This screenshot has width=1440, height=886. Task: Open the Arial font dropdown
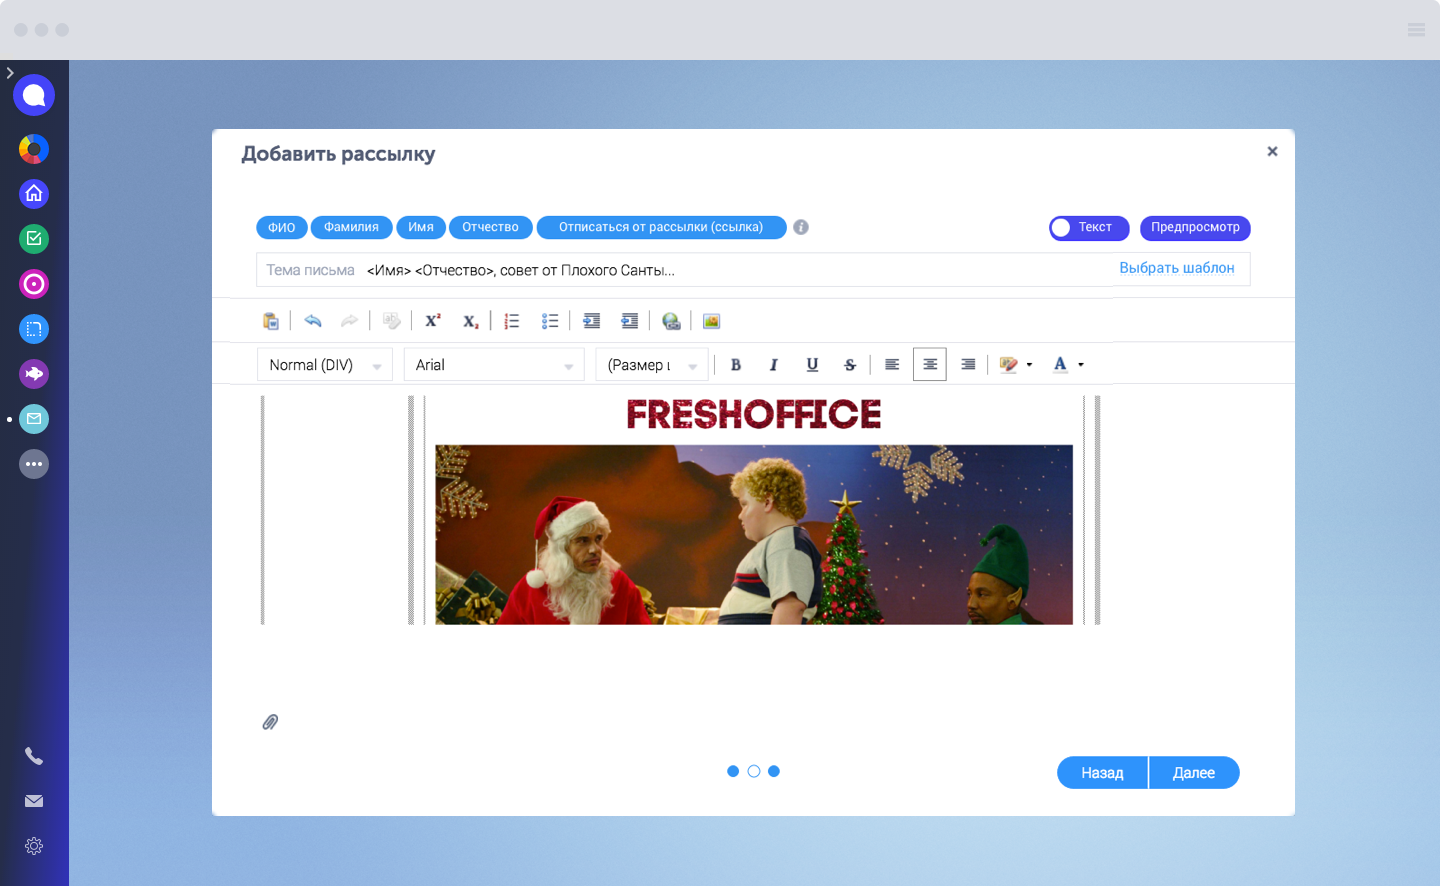494,365
